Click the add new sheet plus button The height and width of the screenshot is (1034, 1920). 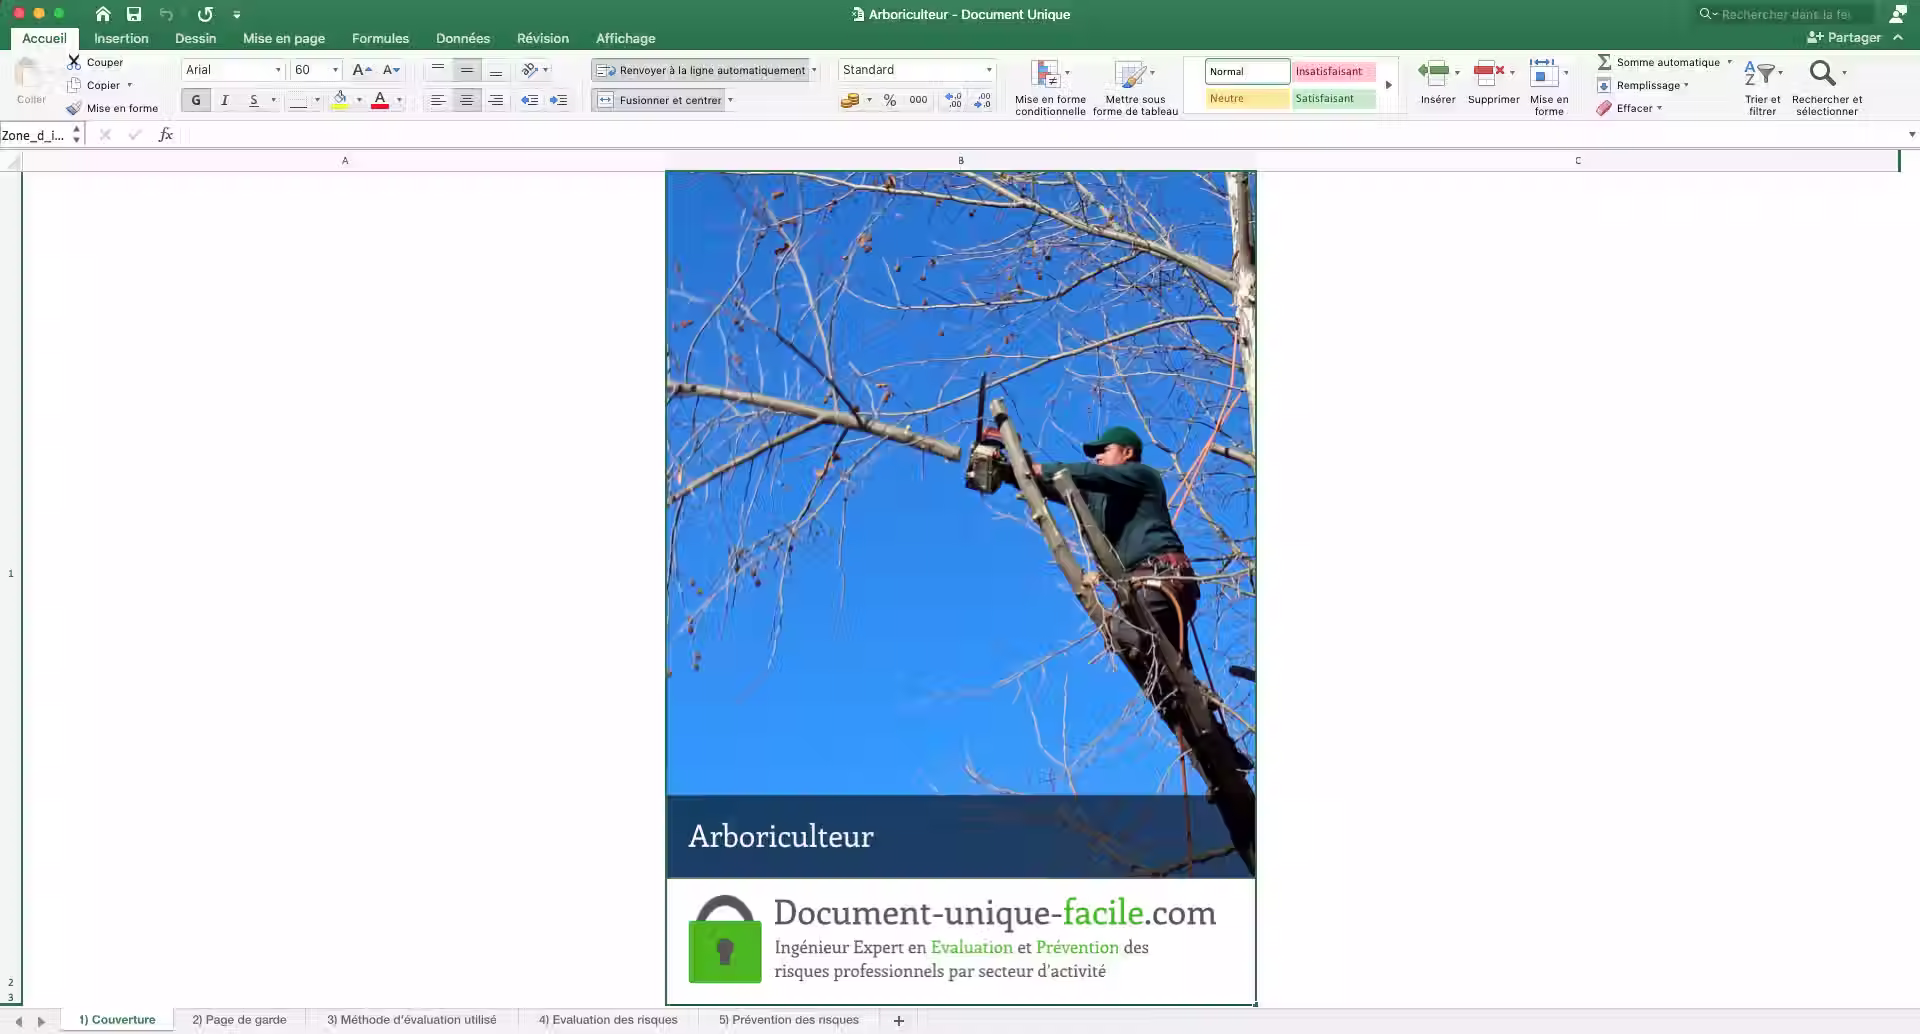[897, 1019]
